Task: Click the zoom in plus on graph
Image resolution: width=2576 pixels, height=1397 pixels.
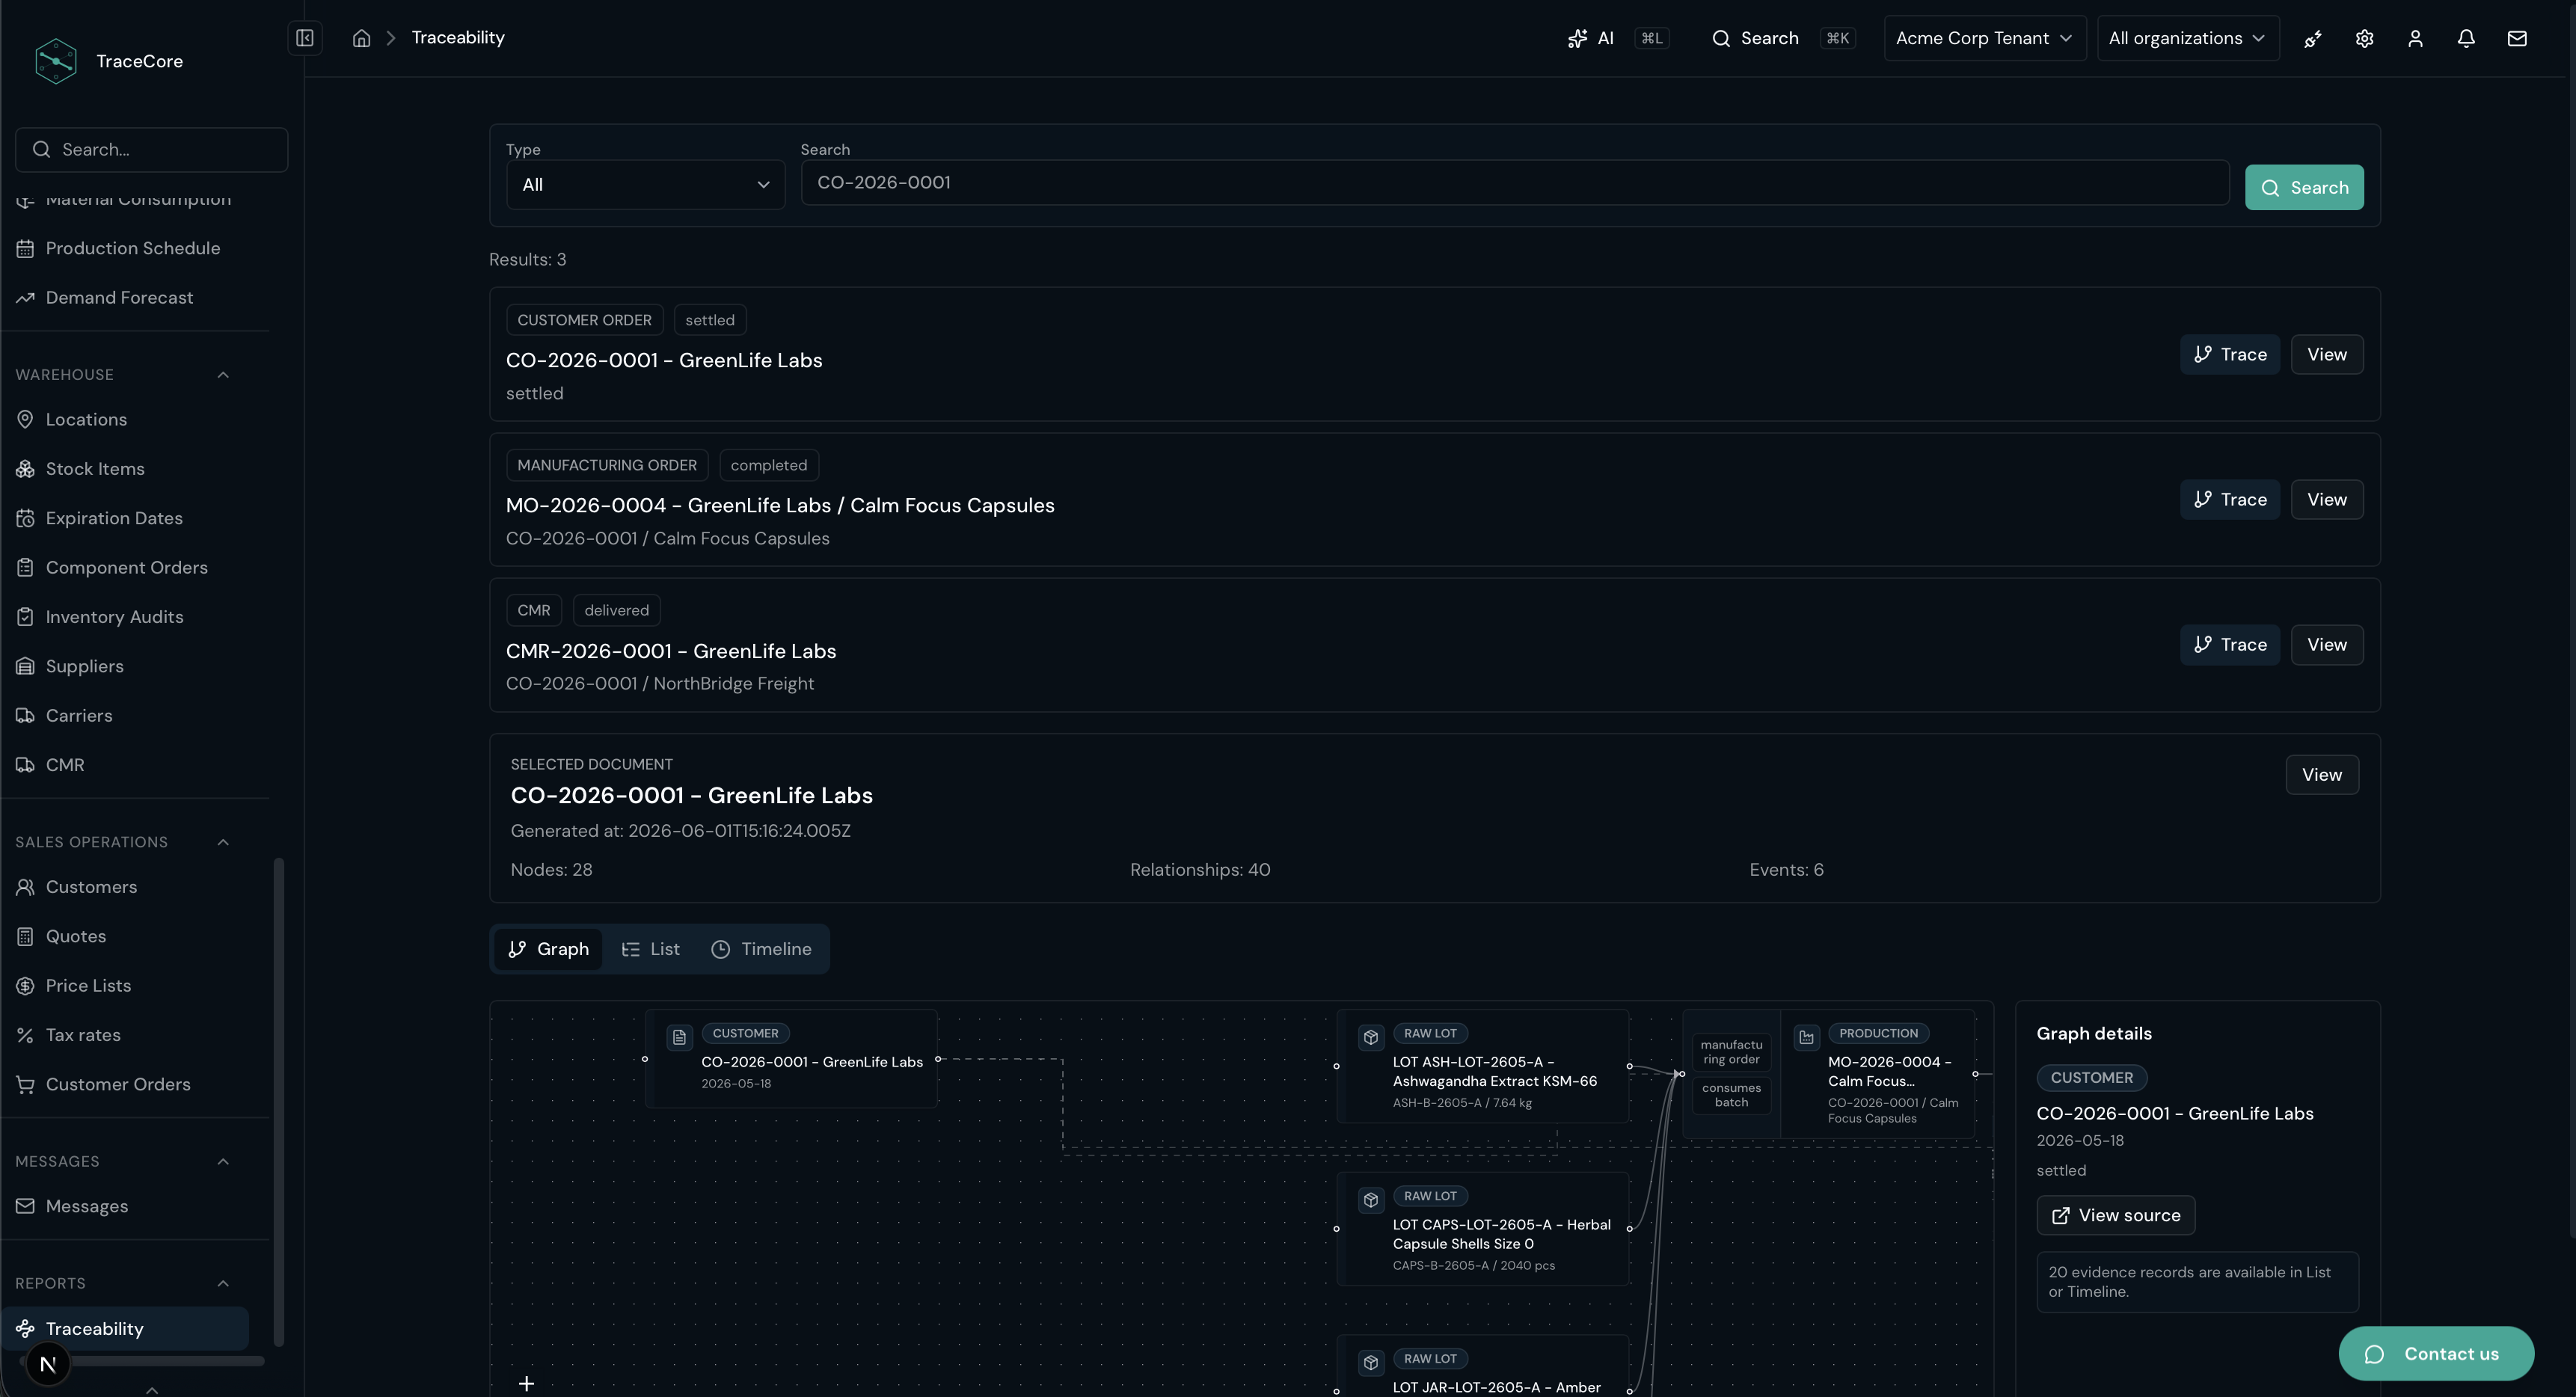Action: 526,1384
